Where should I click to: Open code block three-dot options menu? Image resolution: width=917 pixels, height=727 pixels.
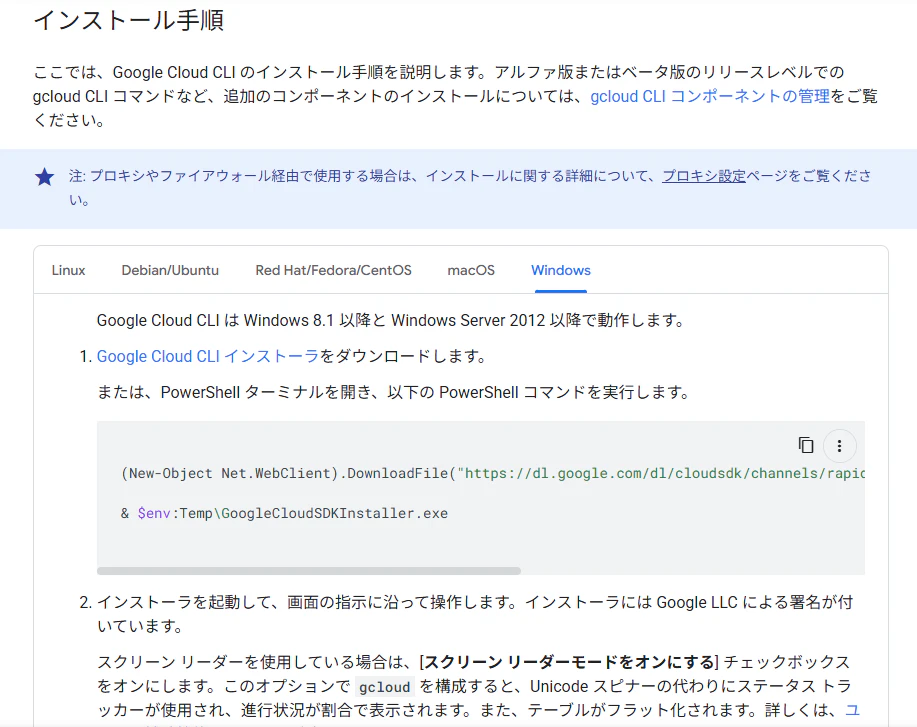point(839,446)
